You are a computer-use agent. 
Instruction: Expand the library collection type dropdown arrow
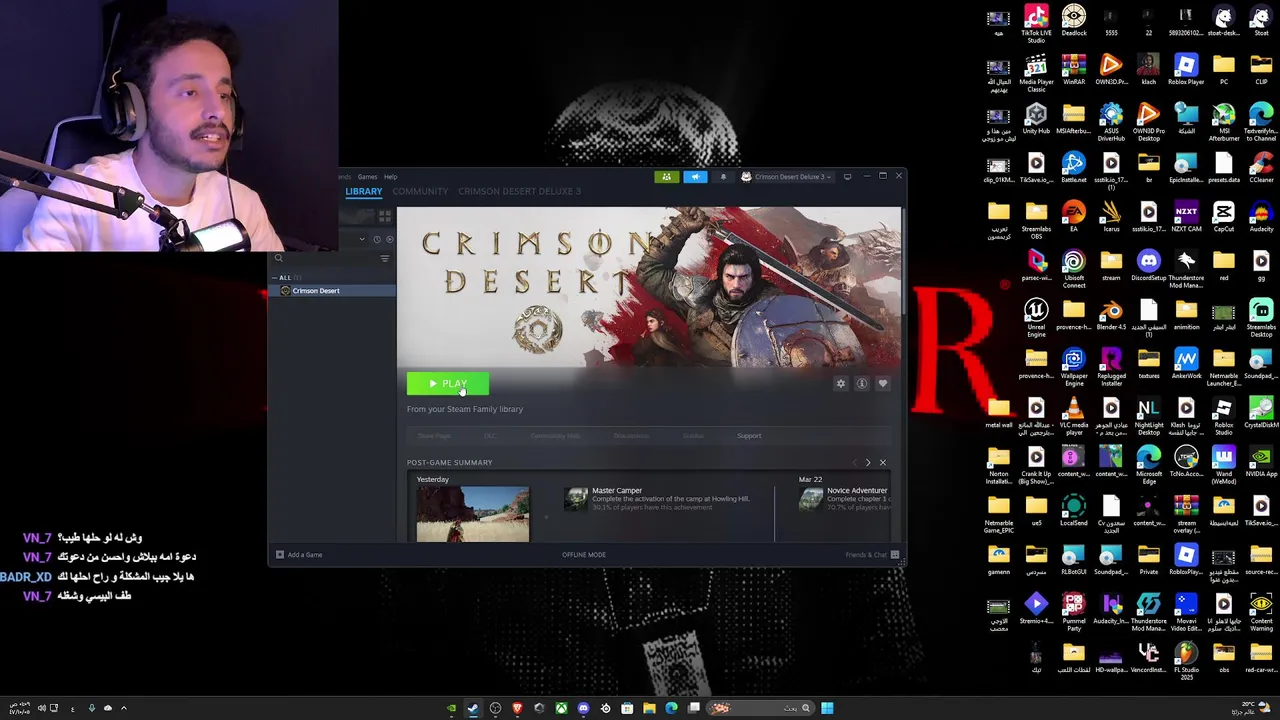(362, 239)
